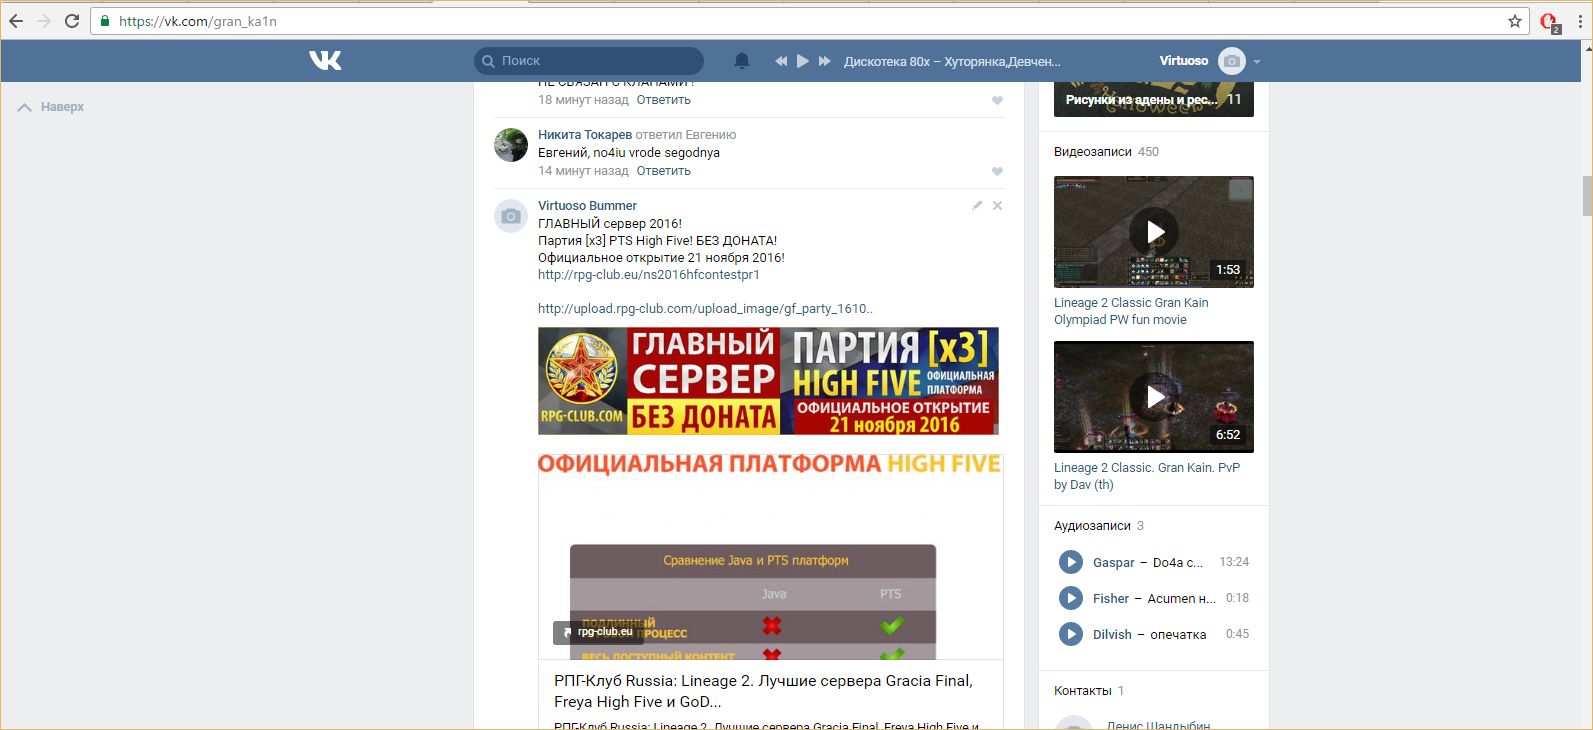Play the Lineage 2 Classic Olympiad video

[1153, 232]
